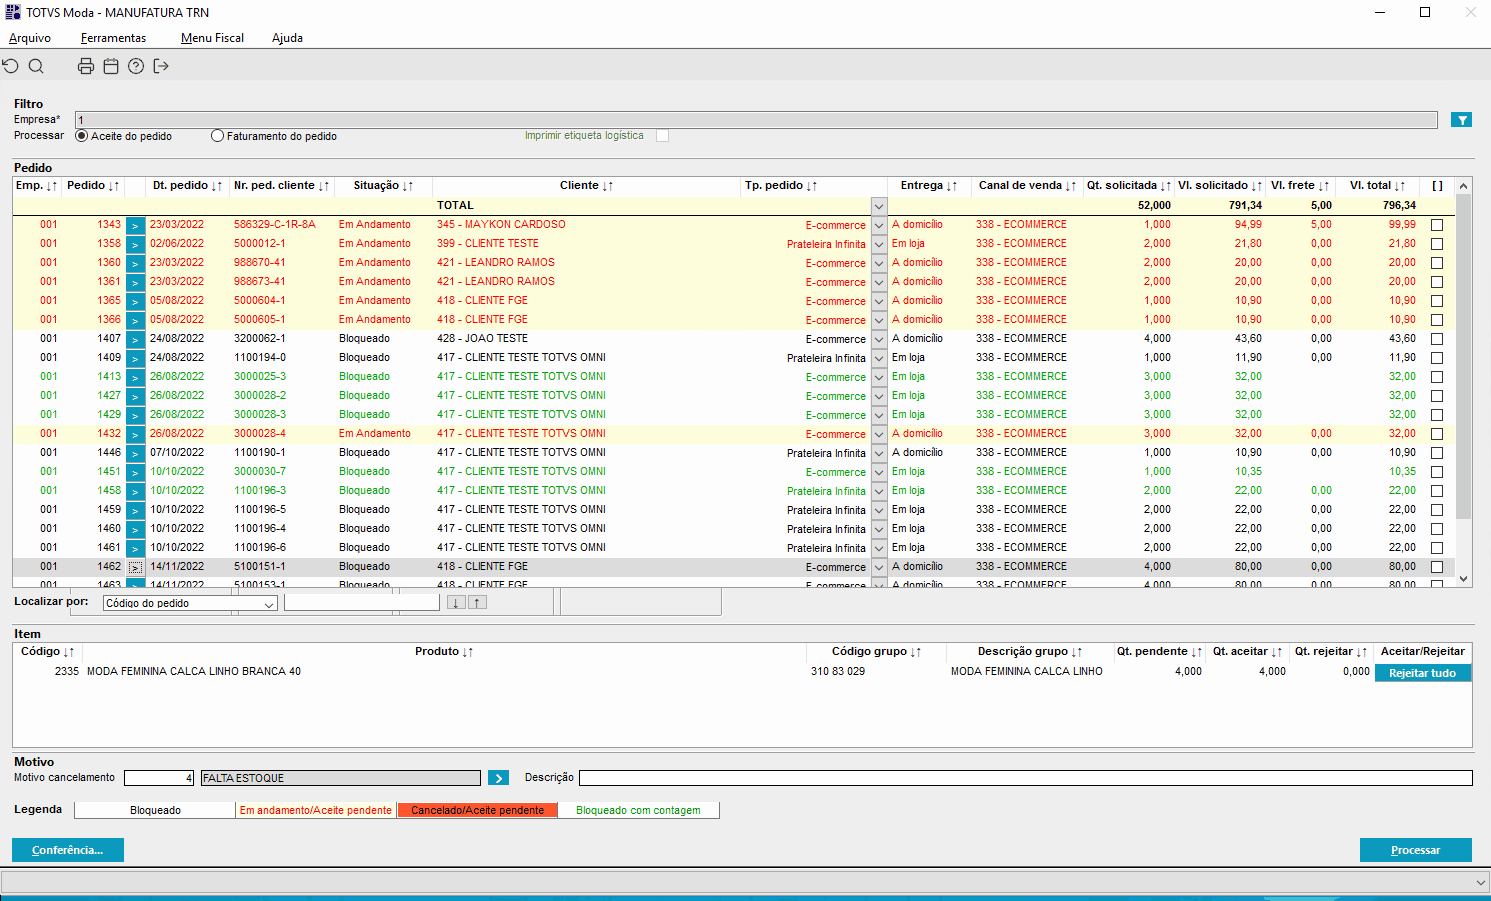Open the Ajuda menu
Viewport: 1491px width, 901px height.
pos(287,38)
